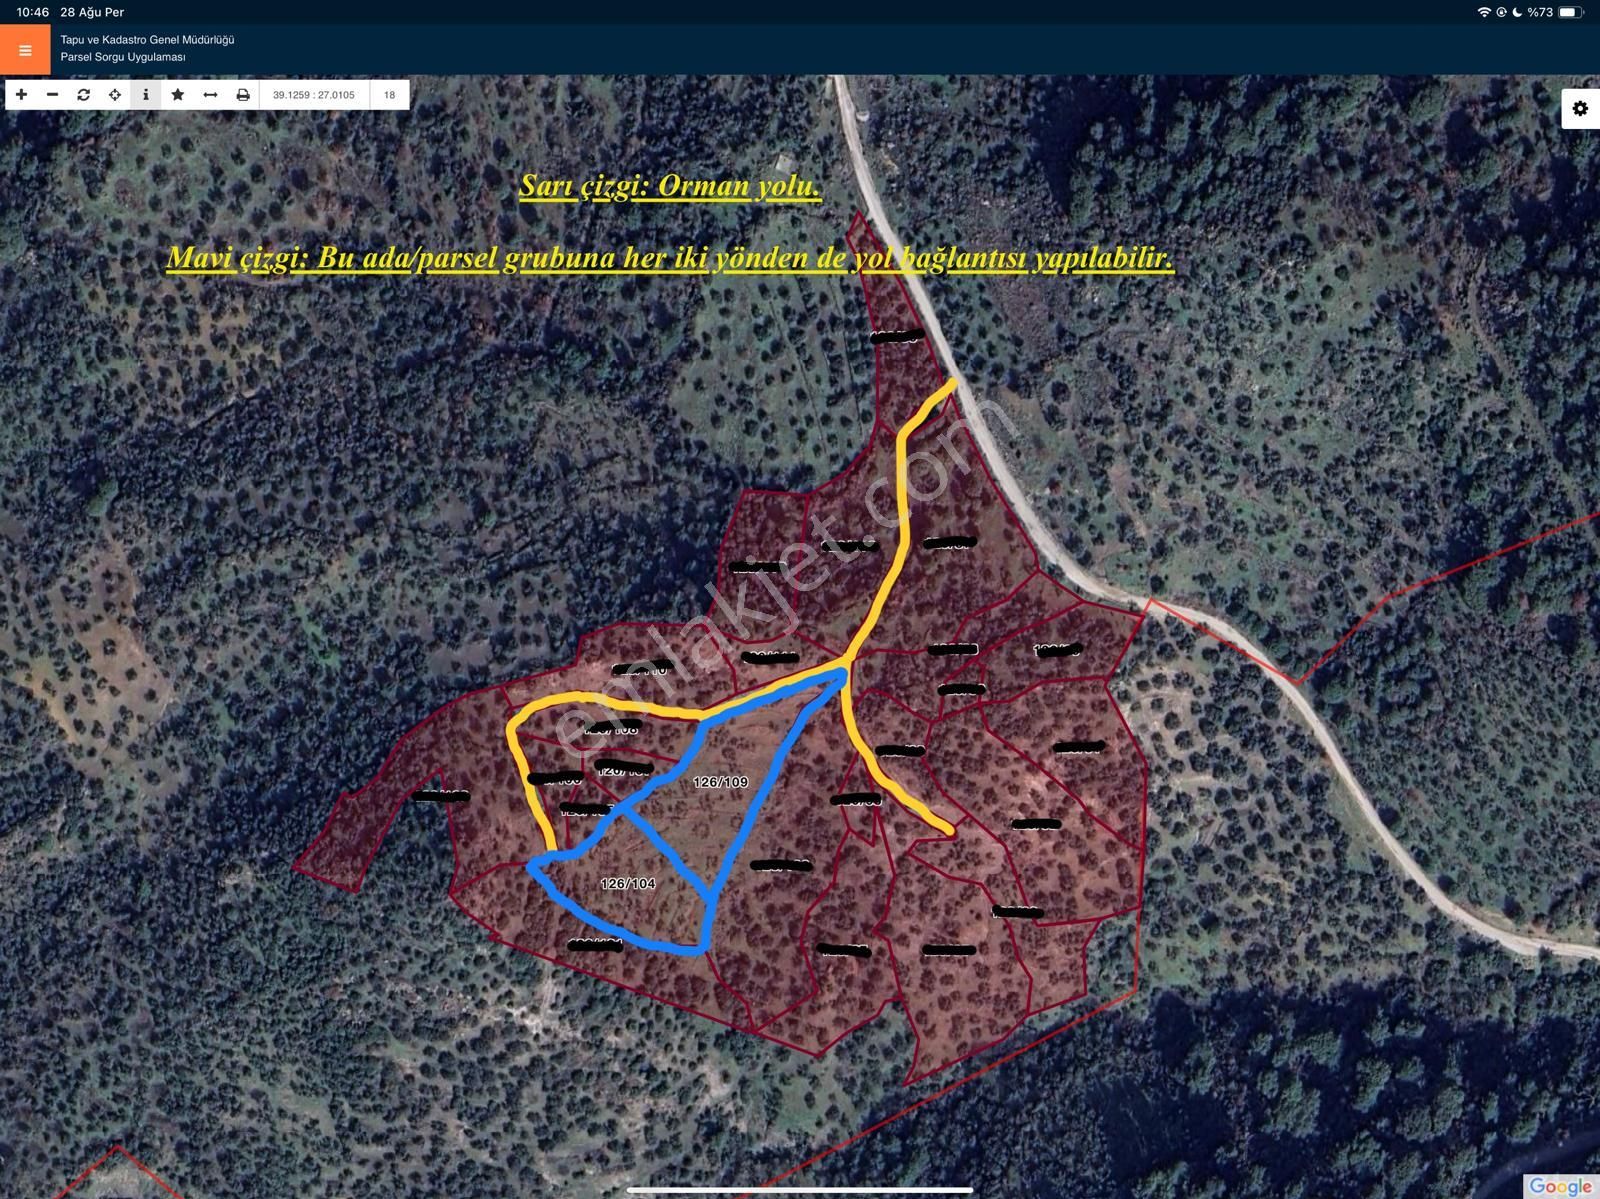Click the Parsel Sorgu Uygulaması title
This screenshot has width=1600, height=1199.
click(123, 57)
